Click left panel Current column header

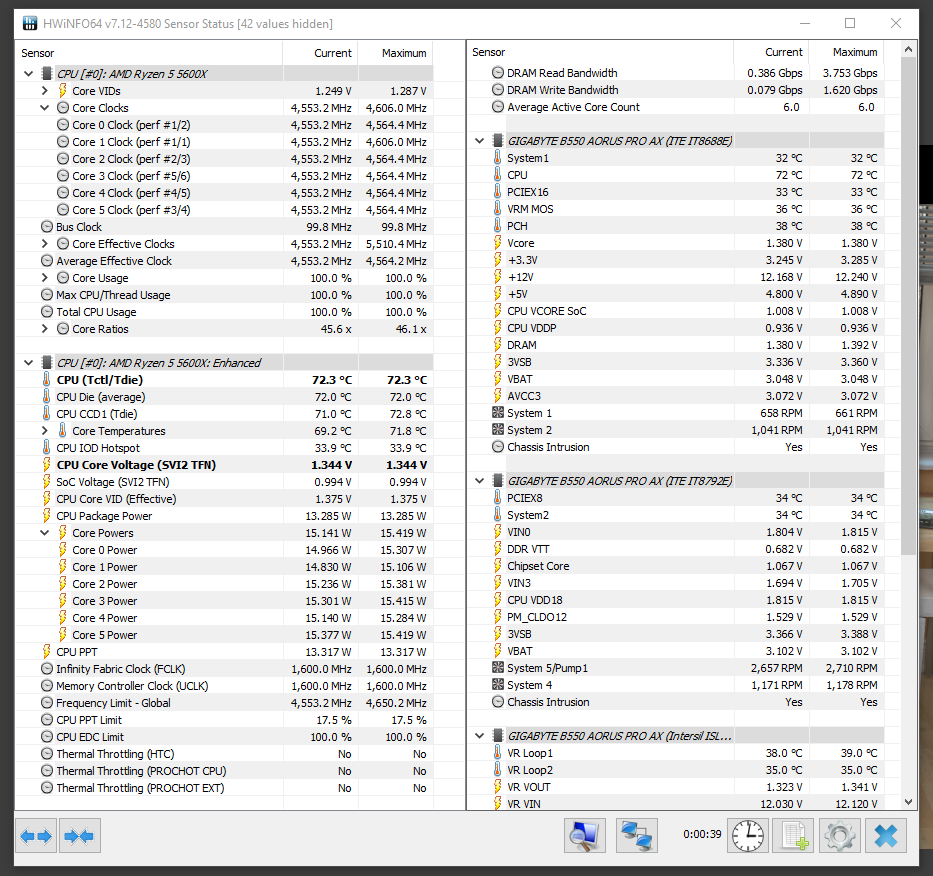coord(321,53)
